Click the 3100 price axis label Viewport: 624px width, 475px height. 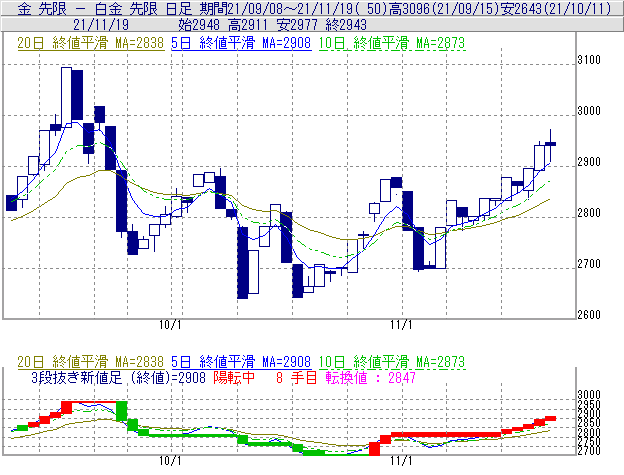(x=589, y=60)
